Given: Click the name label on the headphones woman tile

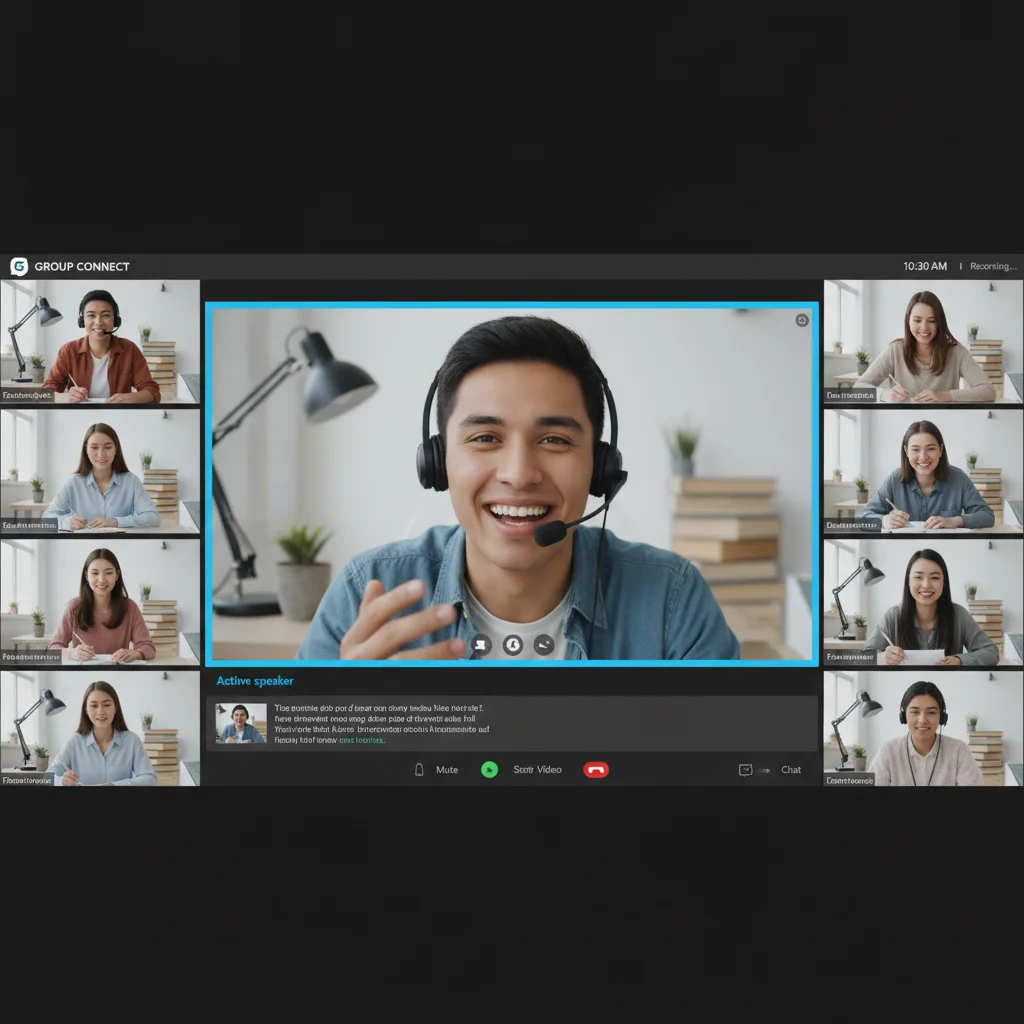Looking at the screenshot, I should click(849, 780).
